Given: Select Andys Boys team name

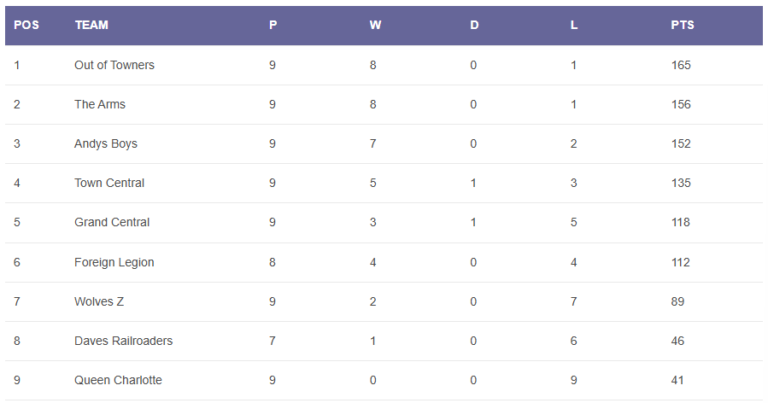Looking at the screenshot, I should [x=106, y=144].
